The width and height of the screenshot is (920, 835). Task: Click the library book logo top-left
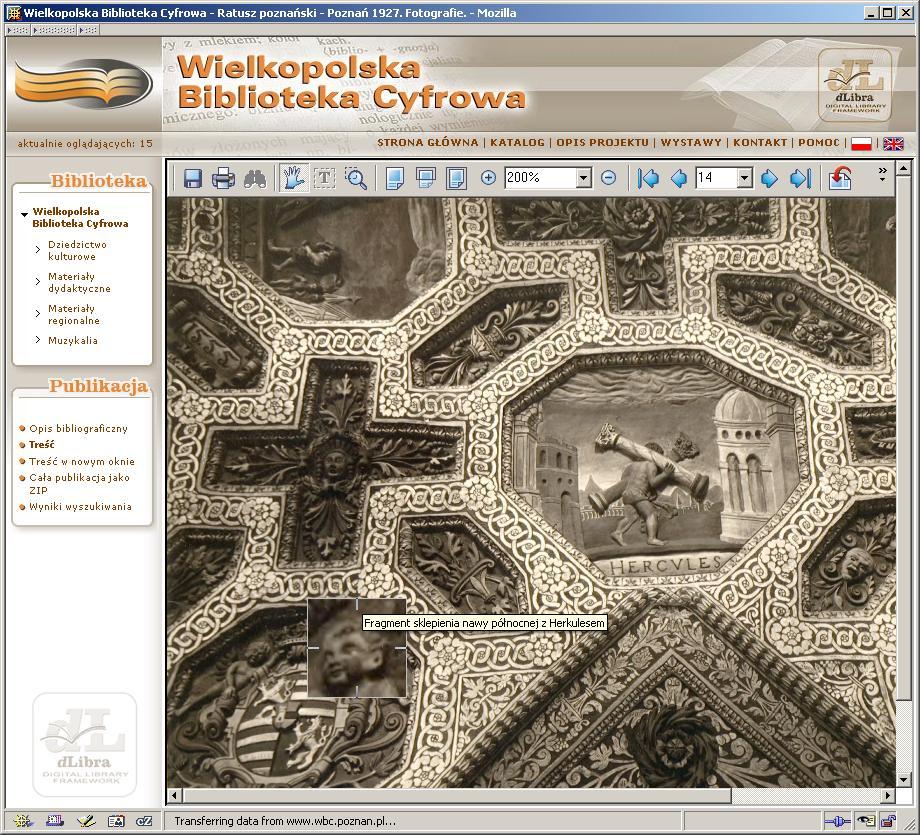(83, 84)
